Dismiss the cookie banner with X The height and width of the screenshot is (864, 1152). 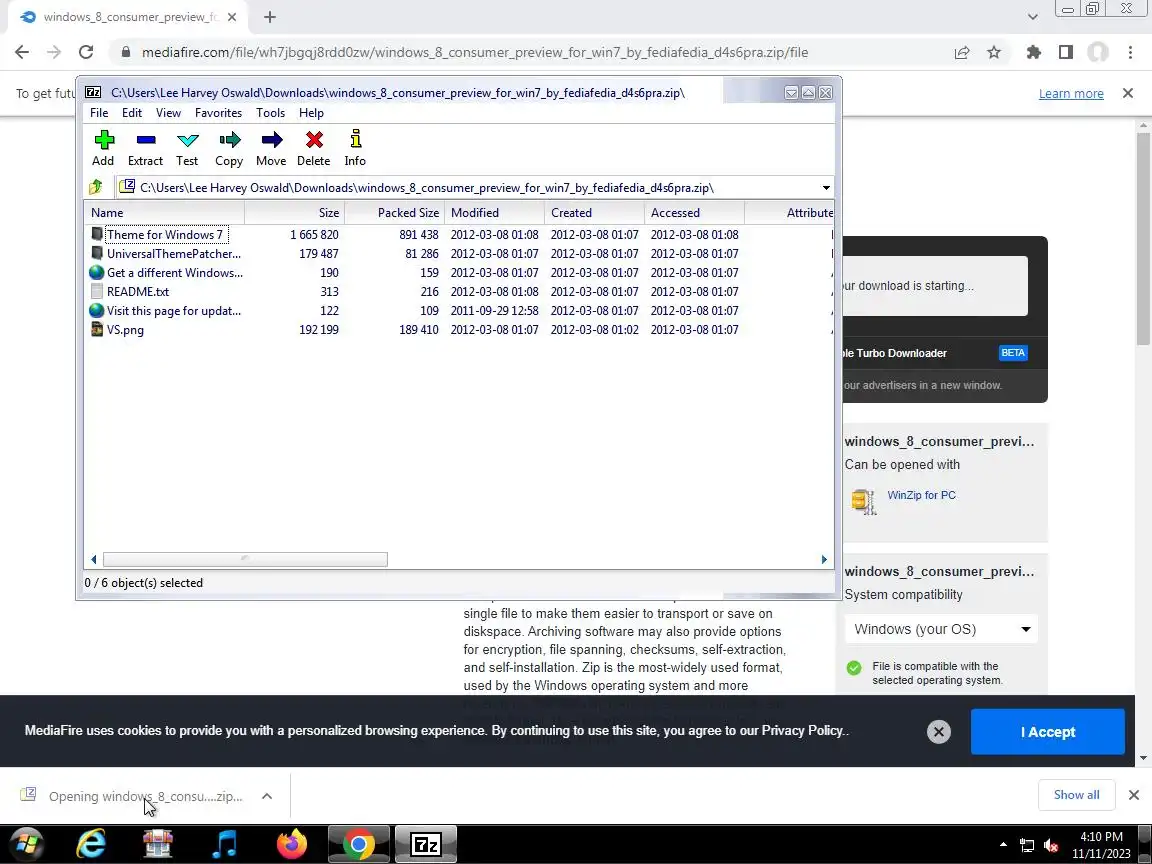pos(938,732)
